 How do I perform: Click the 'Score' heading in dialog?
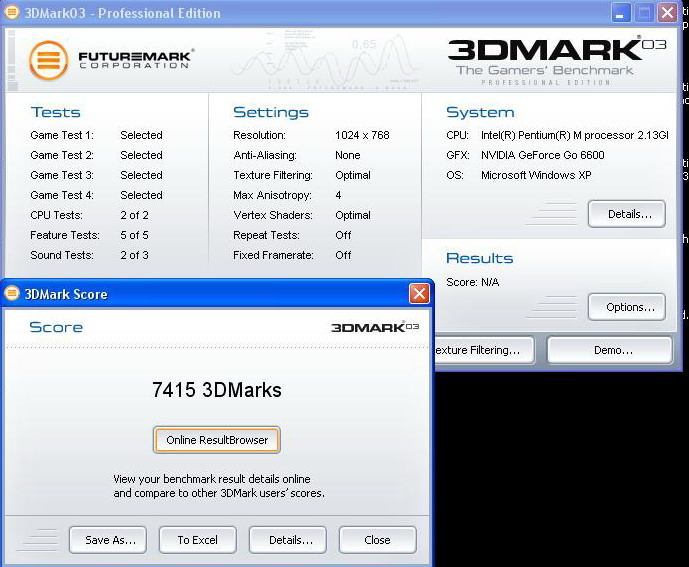coord(56,327)
